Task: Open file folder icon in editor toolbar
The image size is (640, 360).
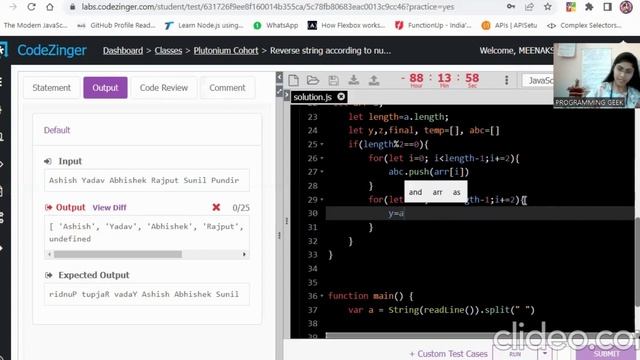Action: point(313,80)
